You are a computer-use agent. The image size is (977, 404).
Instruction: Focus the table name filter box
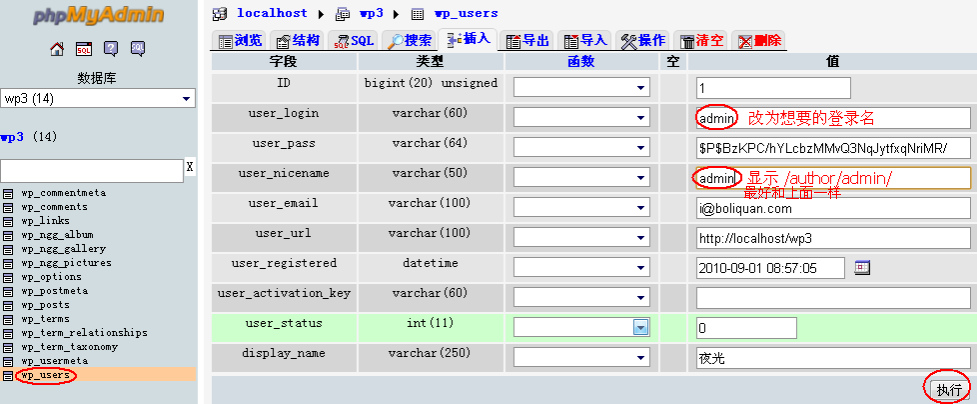92,171
